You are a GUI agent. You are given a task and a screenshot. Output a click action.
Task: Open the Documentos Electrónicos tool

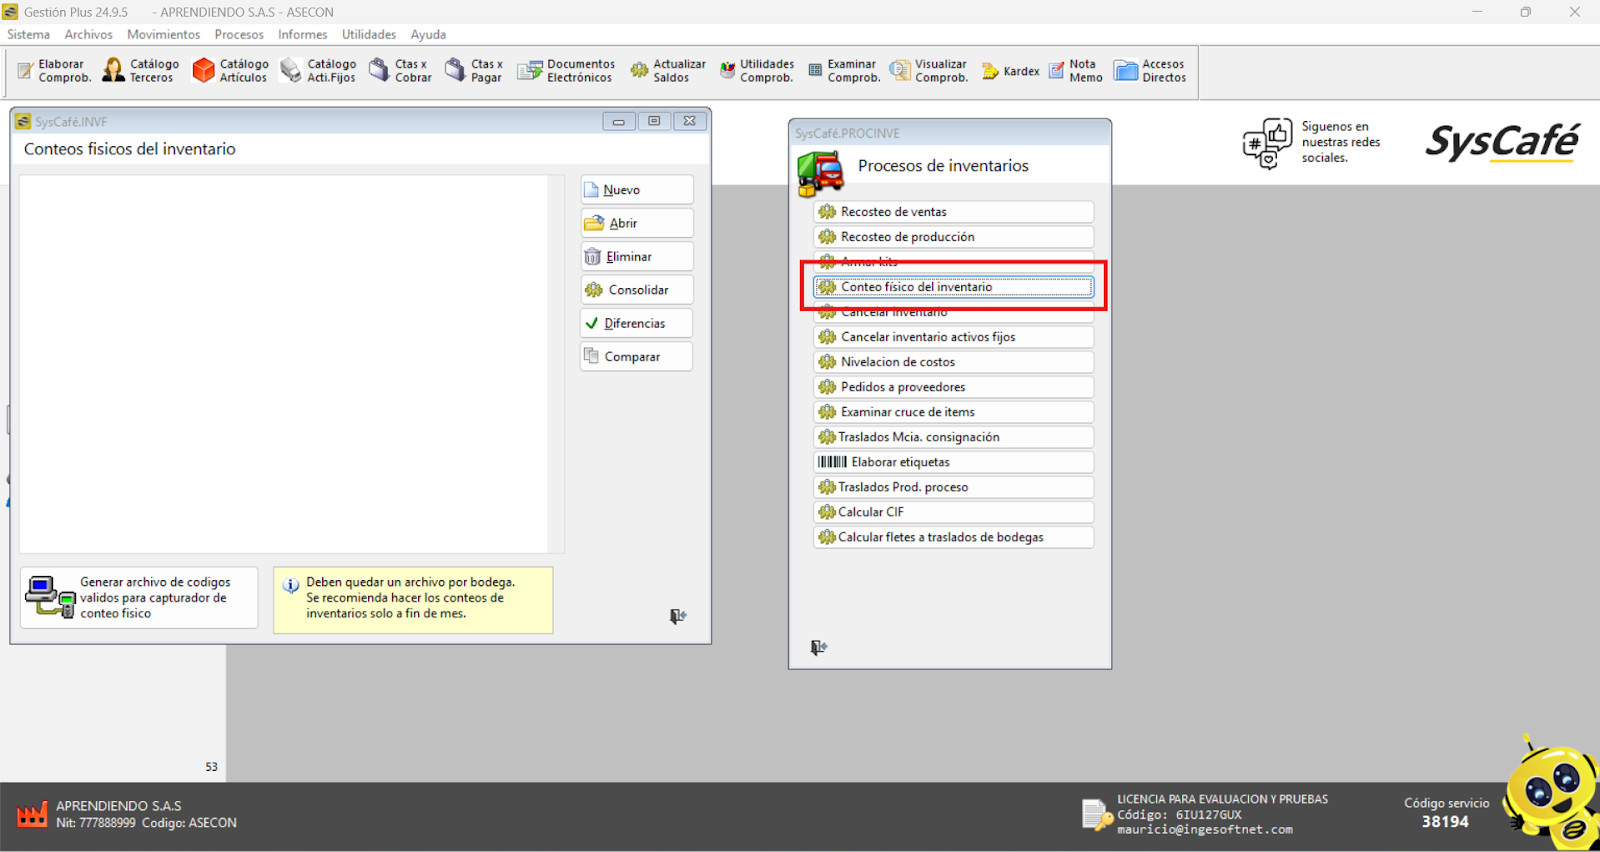click(565, 71)
